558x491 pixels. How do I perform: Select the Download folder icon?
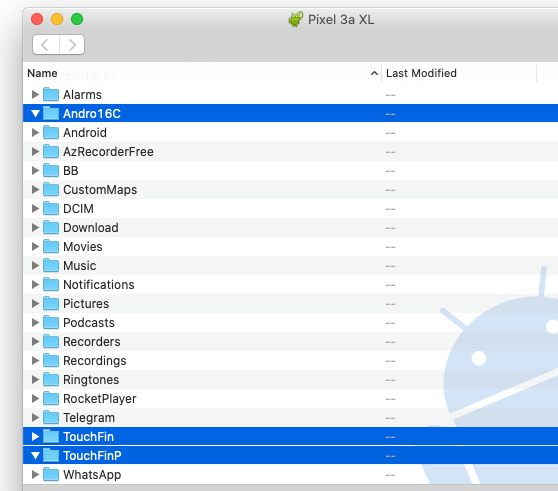pyautogui.click(x=51, y=227)
